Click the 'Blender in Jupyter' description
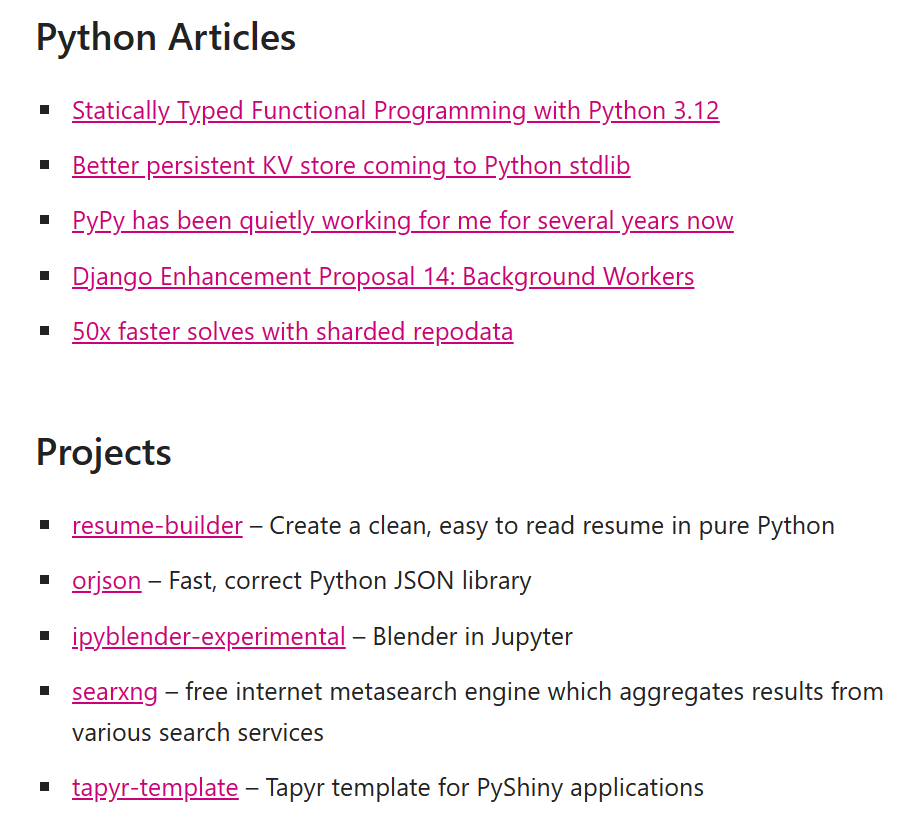 click(472, 637)
